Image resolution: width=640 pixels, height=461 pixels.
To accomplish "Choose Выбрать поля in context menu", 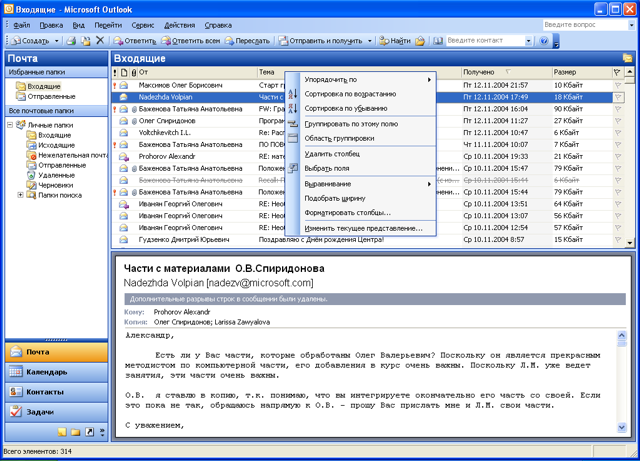I will tap(361, 168).
